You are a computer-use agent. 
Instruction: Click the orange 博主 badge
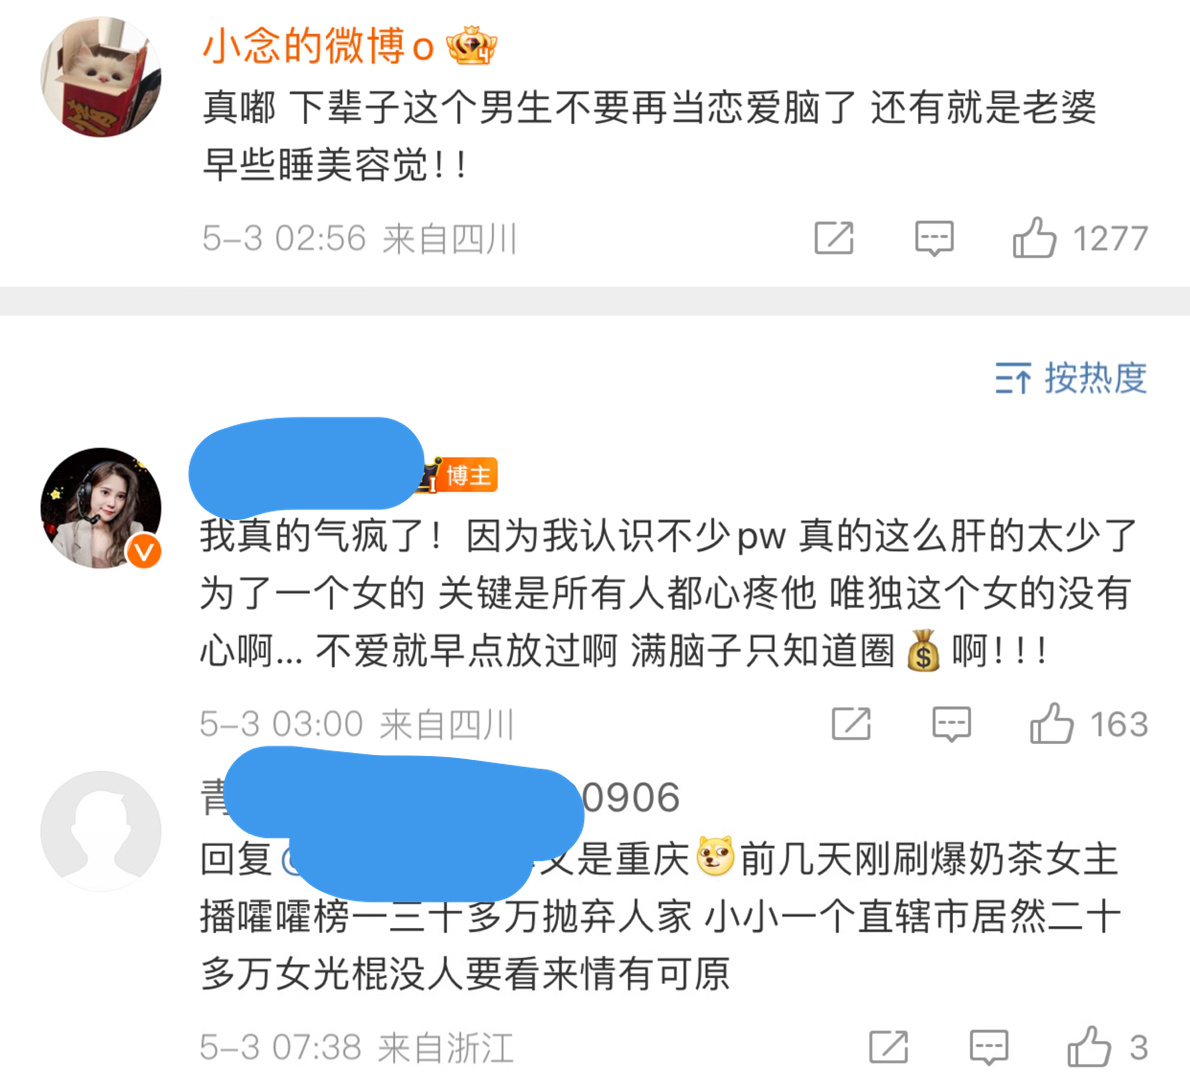(x=460, y=475)
